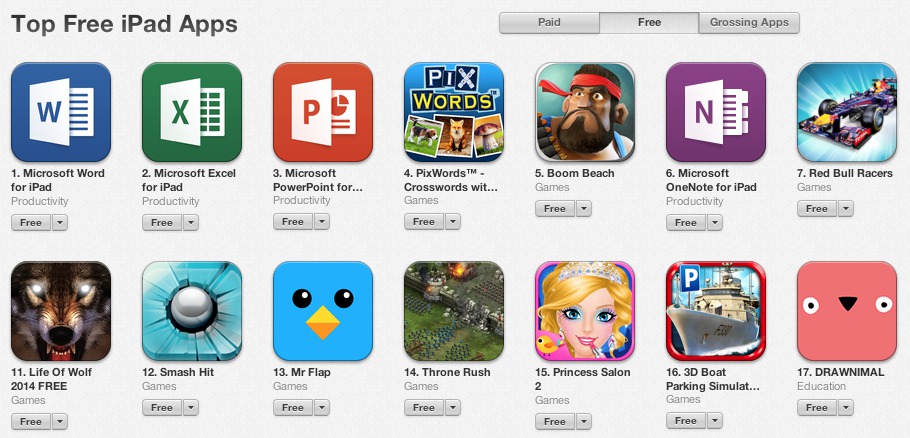Open dropdown arrow next to Boom Beach Free button
The width and height of the screenshot is (910, 438).
pyautogui.click(x=584, y=209)
